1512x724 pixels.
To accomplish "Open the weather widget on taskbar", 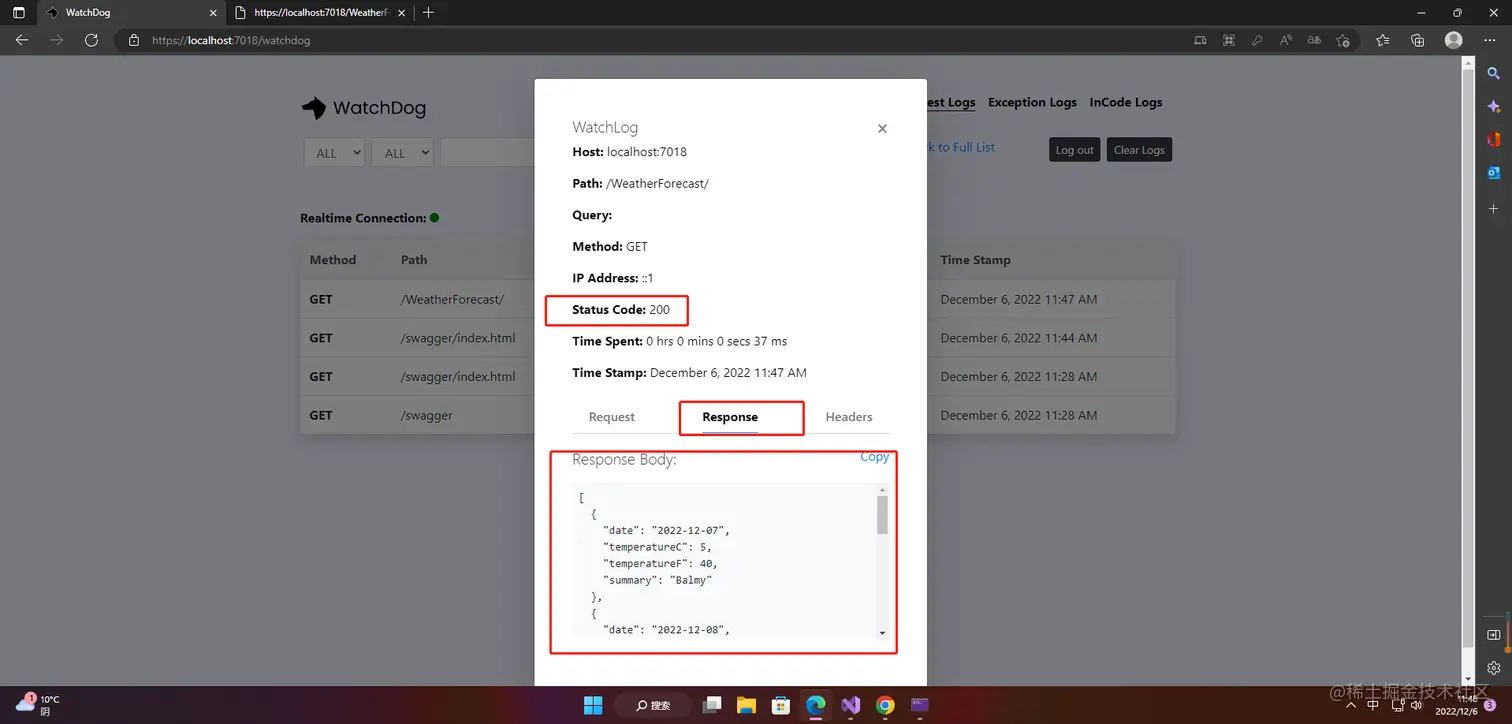I will point(38,705).
